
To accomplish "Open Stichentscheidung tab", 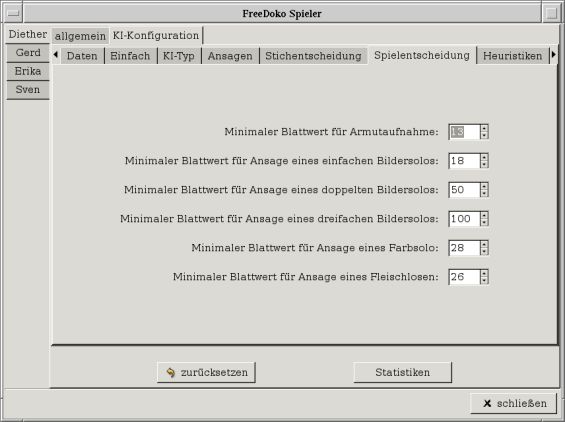I will [313, 56].
